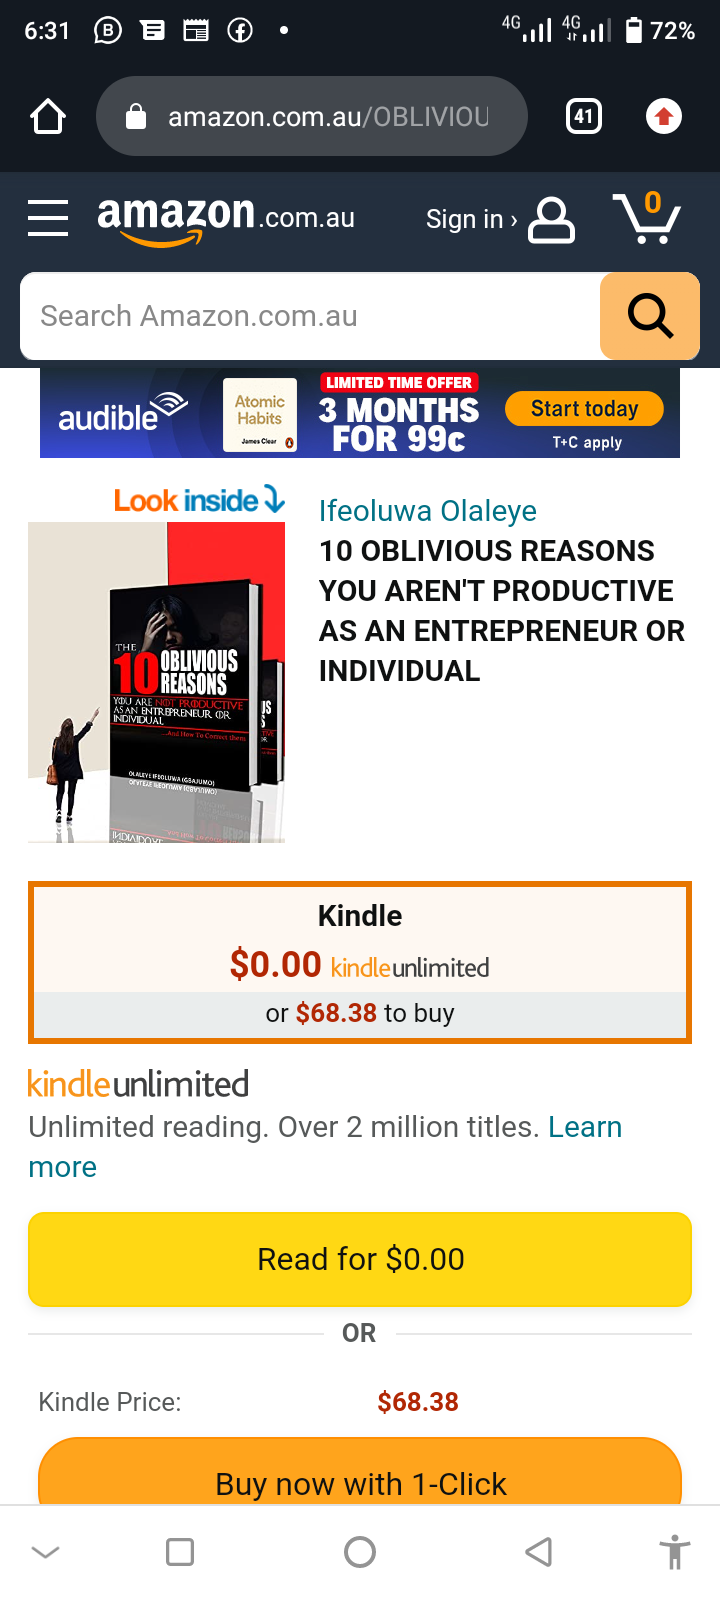Click Buy now with 1-Click

coord(360,1472)
